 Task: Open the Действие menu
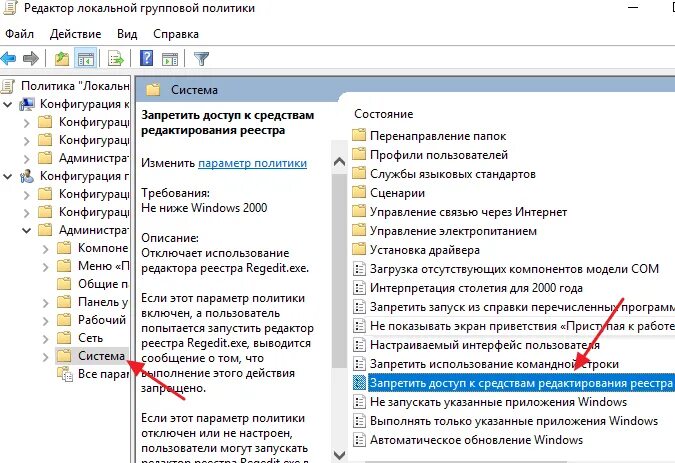(75, 34)
